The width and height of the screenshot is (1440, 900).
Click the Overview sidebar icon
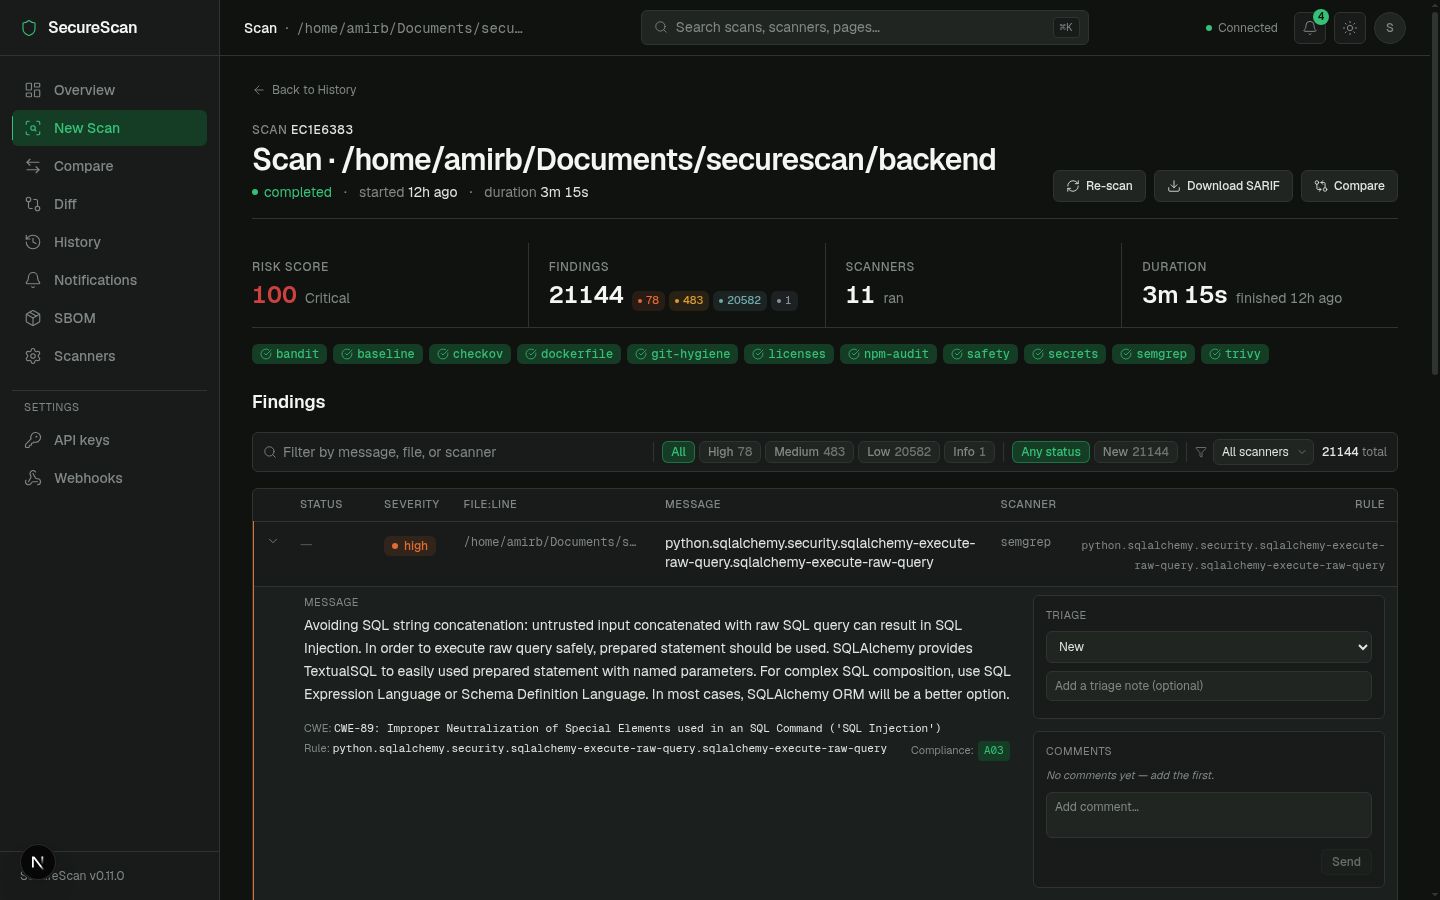click(x=33, y=90)
